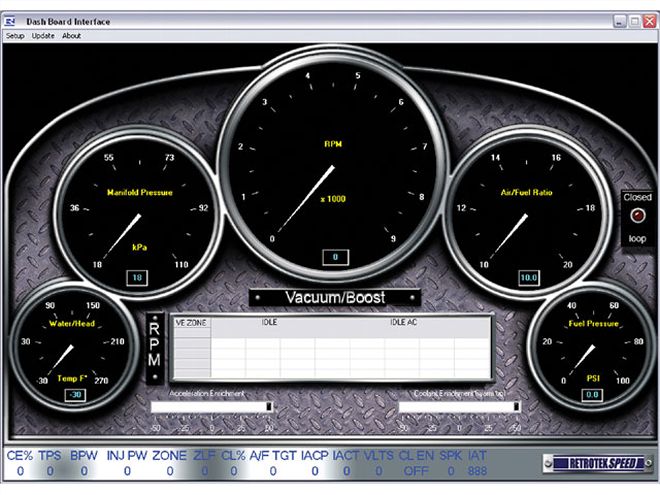Click the Manifold Pressure readout box
This screenshot has width=660, height=495.
(137, 278)
